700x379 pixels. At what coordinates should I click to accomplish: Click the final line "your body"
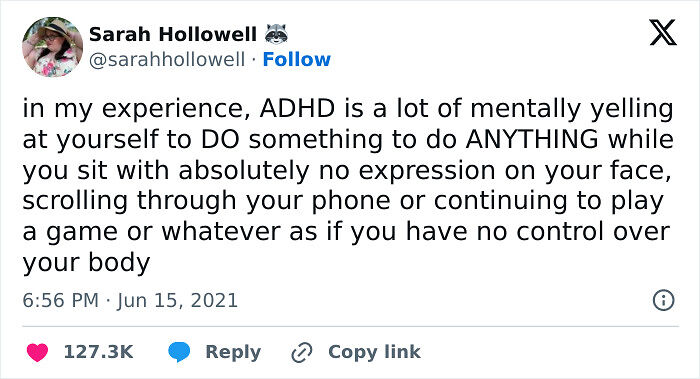click(x=86, y=263)
